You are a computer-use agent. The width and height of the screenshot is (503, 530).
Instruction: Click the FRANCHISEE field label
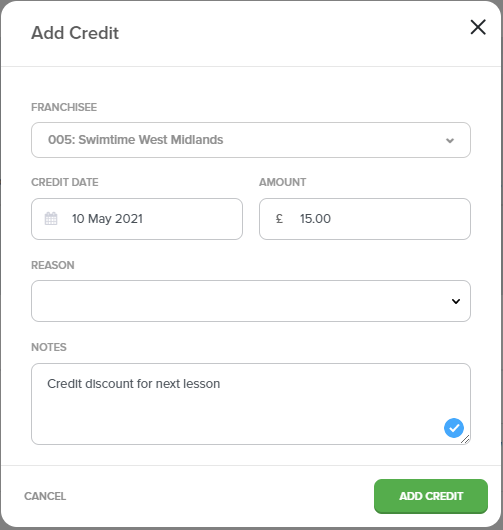click(x=64, y=107)
